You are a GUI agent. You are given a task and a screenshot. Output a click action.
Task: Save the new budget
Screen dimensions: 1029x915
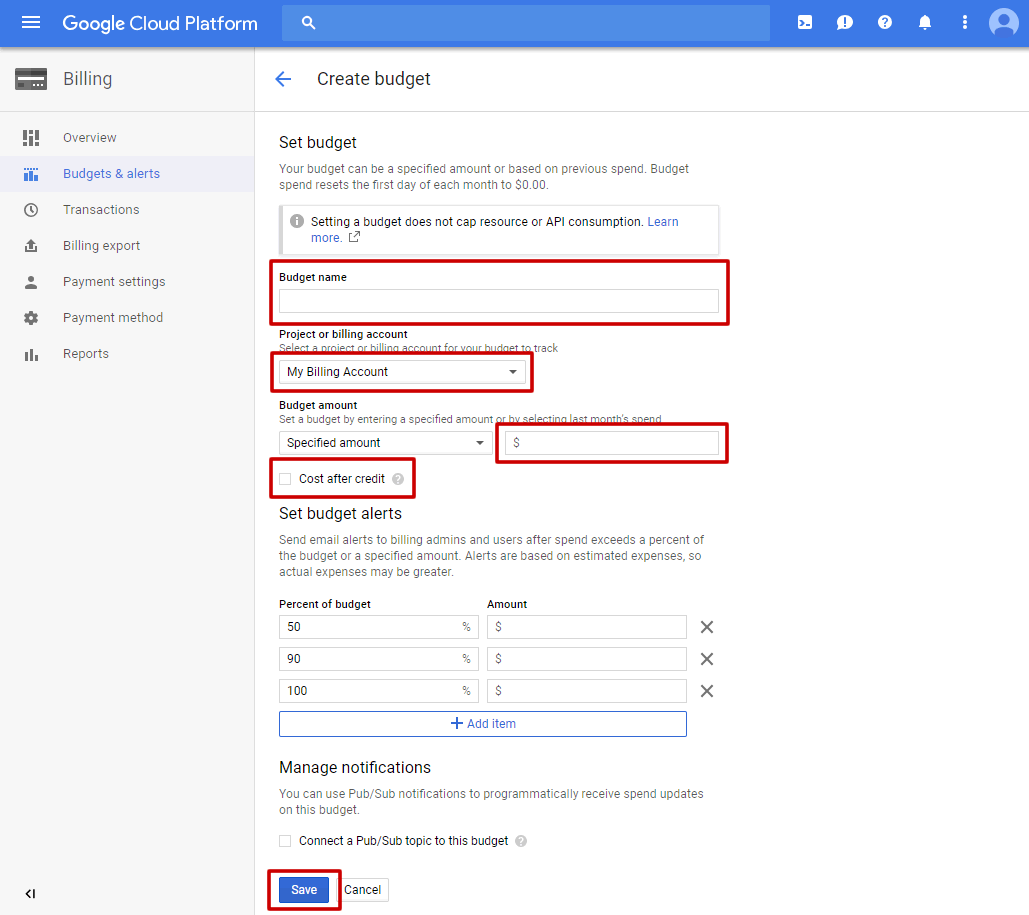coord(304,889)
